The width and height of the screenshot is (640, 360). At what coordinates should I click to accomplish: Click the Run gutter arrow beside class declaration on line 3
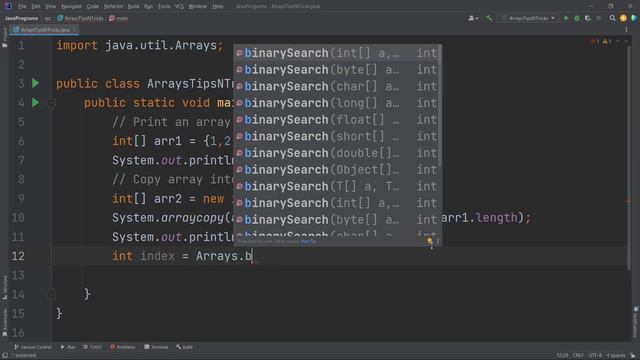coord(36,84)
